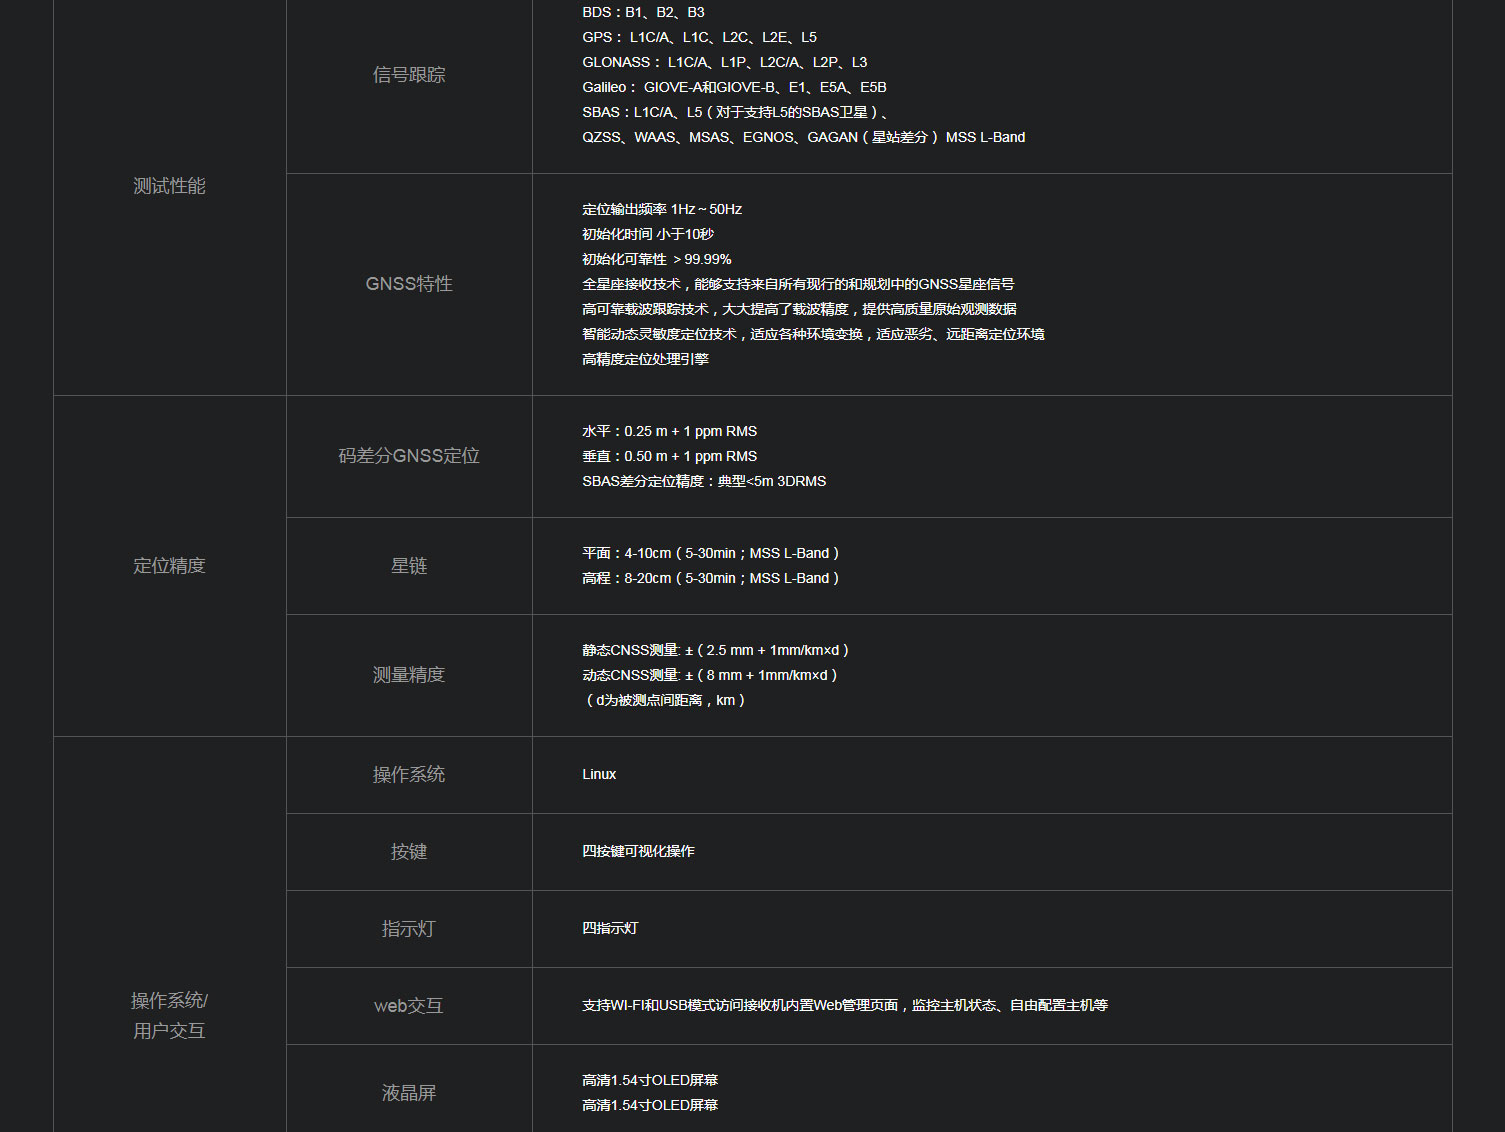
Task: Click 高精度定位处理引擎 text
Action: (x=645, y=359)
